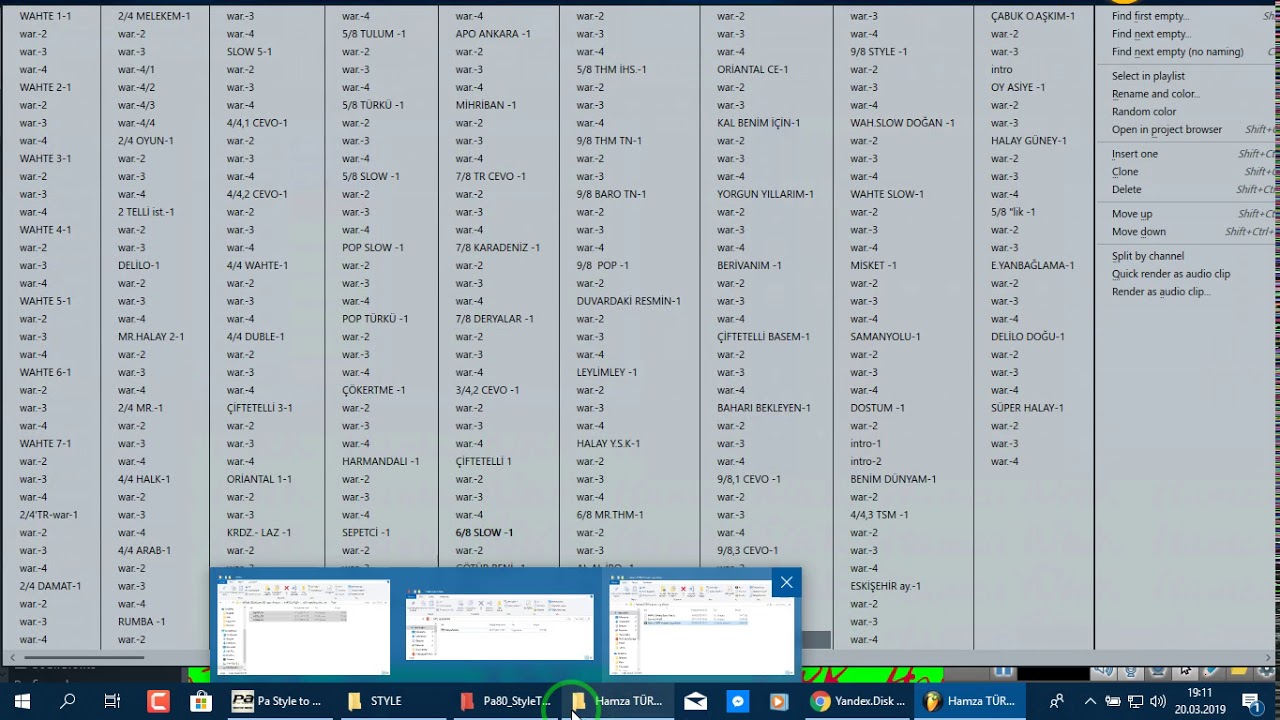The width and height of the screenshot is (1280, 720).
Task: Open network settings tray icon
Action: pos(1135,701)
